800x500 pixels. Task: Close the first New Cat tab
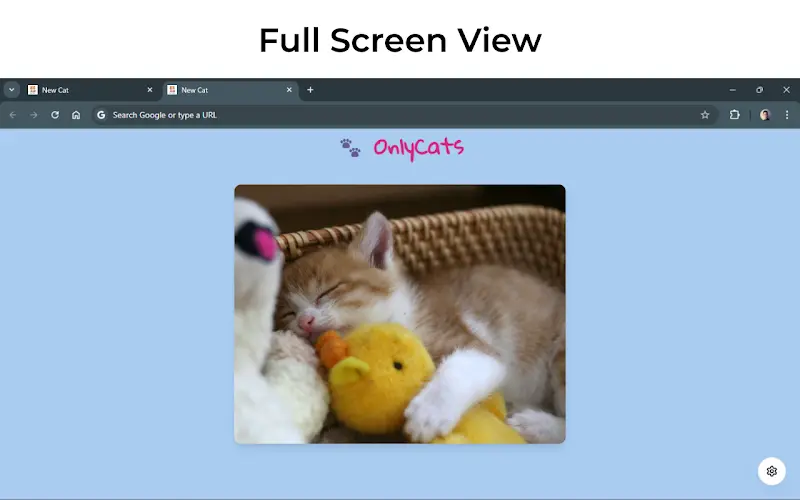149,90
